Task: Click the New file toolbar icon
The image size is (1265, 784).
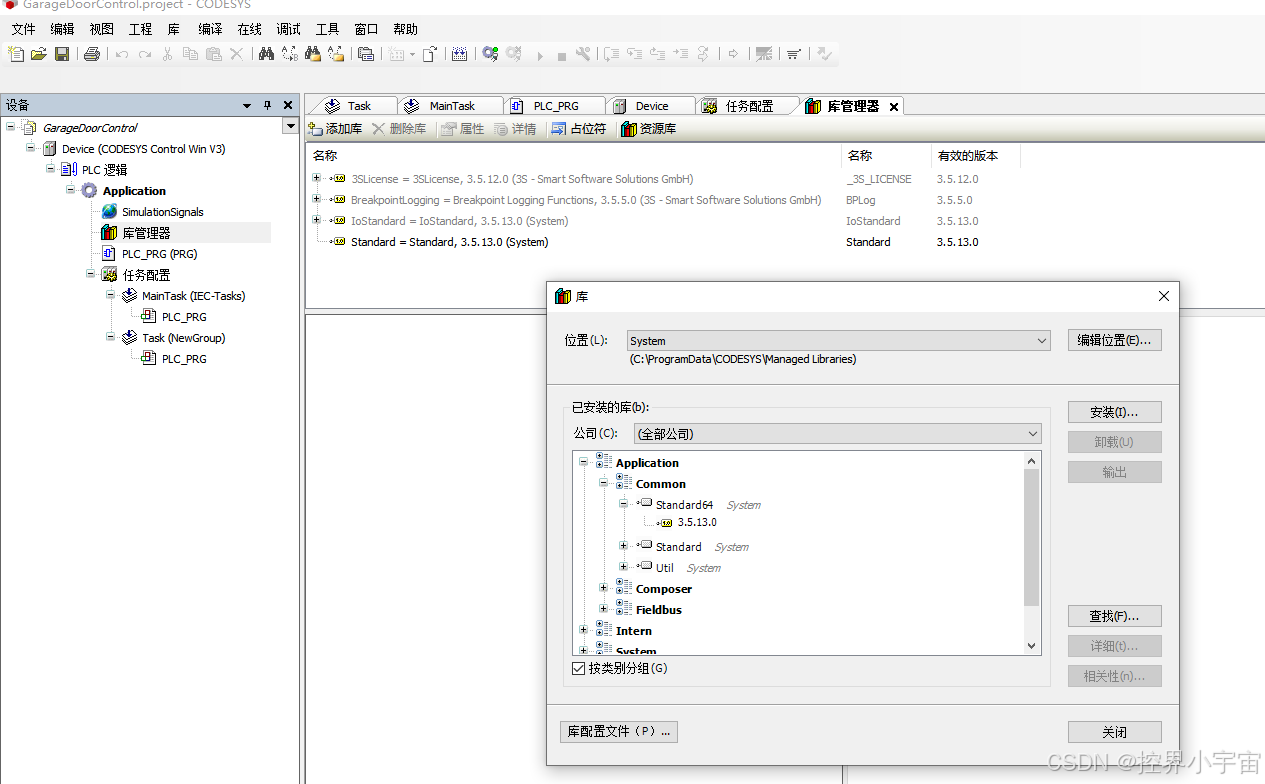Action: (x=17, y=54)
